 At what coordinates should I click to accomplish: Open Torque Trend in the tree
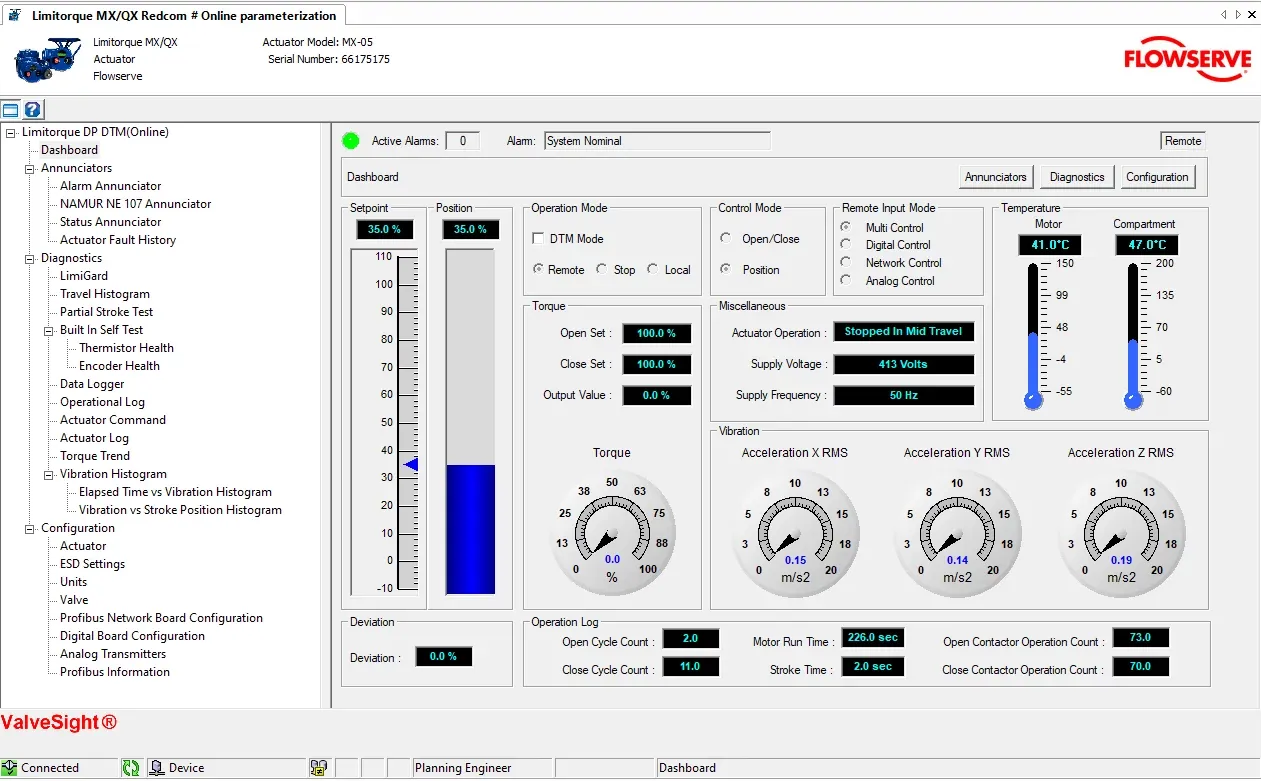click(x=95, y=456)
